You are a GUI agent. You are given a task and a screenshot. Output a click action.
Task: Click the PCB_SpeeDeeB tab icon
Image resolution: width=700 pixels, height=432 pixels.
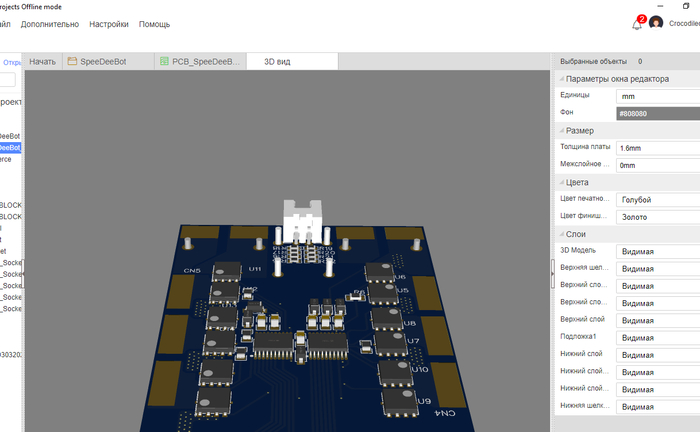pos(164,61)
